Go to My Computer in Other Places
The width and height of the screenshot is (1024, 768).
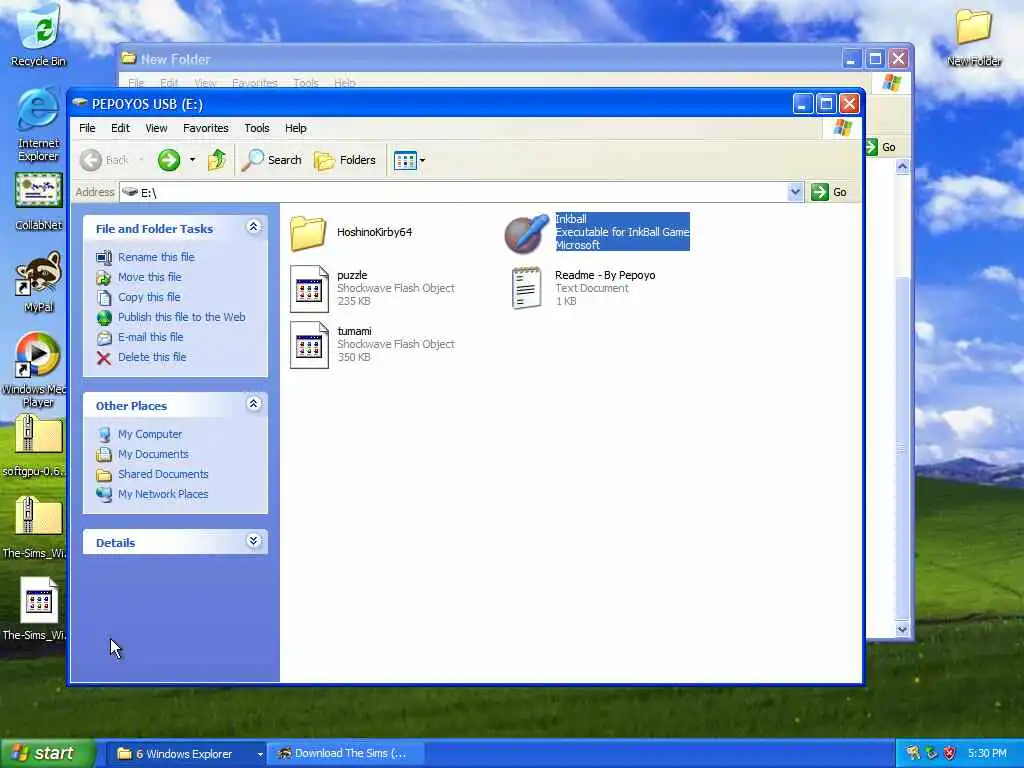[x=150, y=434]
